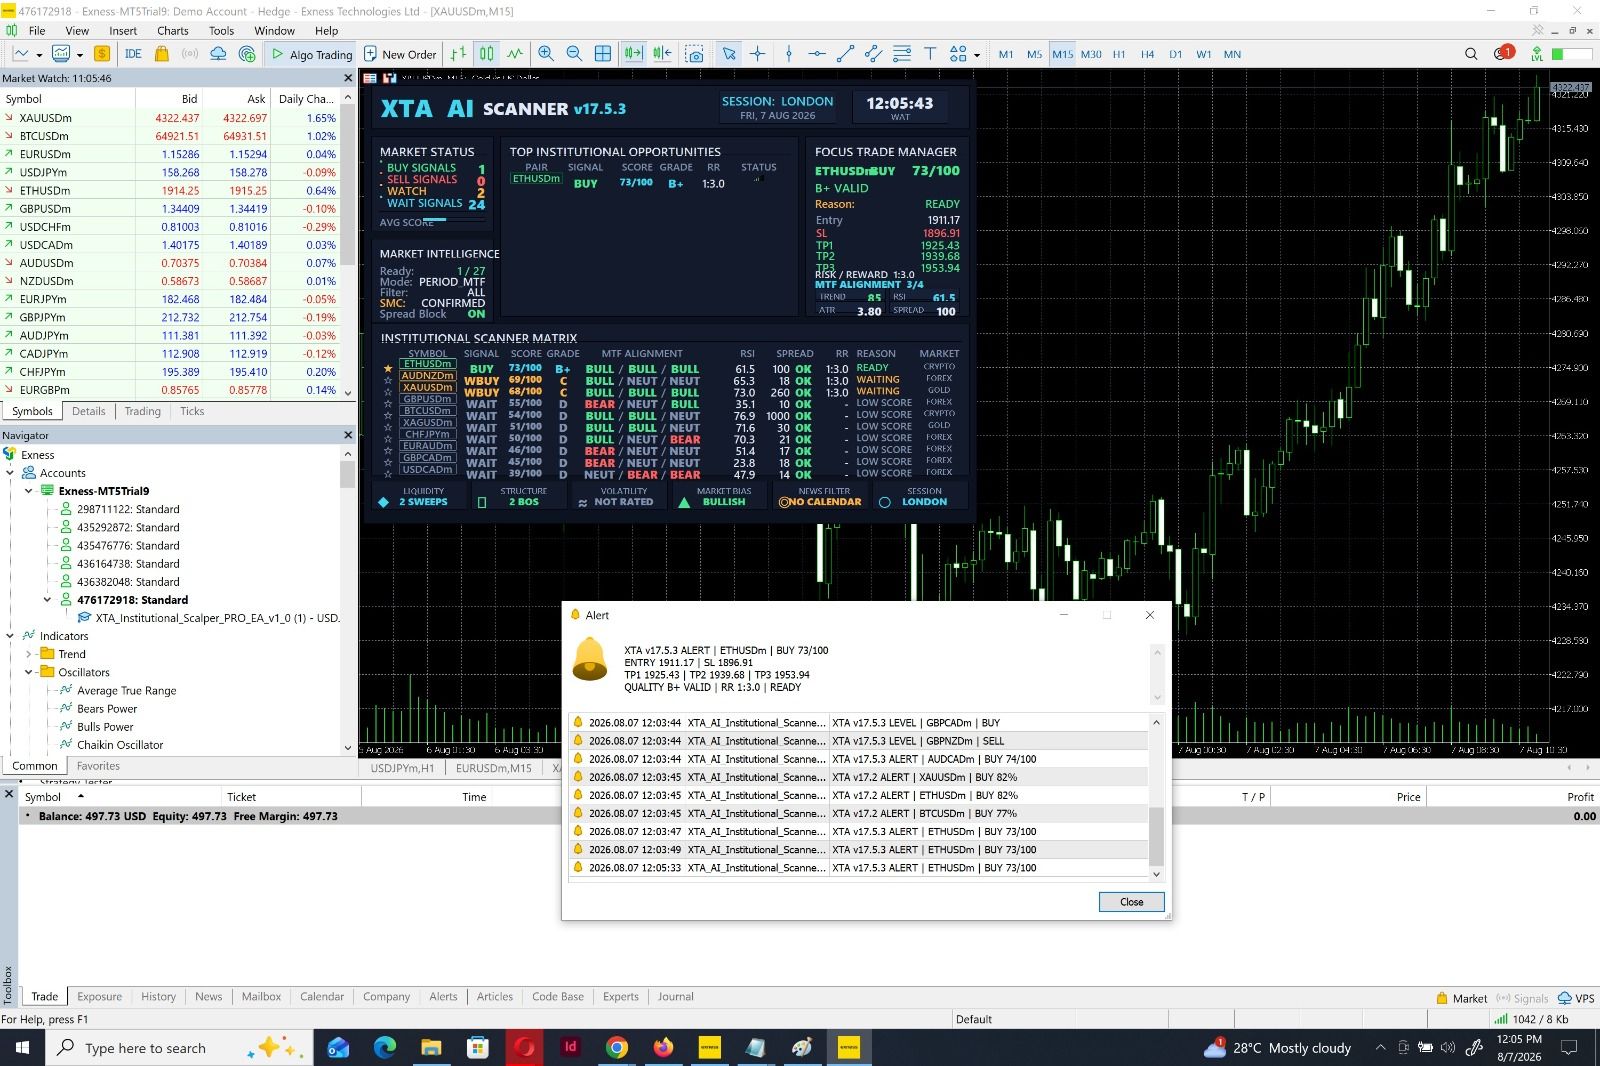The width and height of the screenshot is (1600, 1066).
Task: Switch chart to line chart type
Action: (514, 54)
